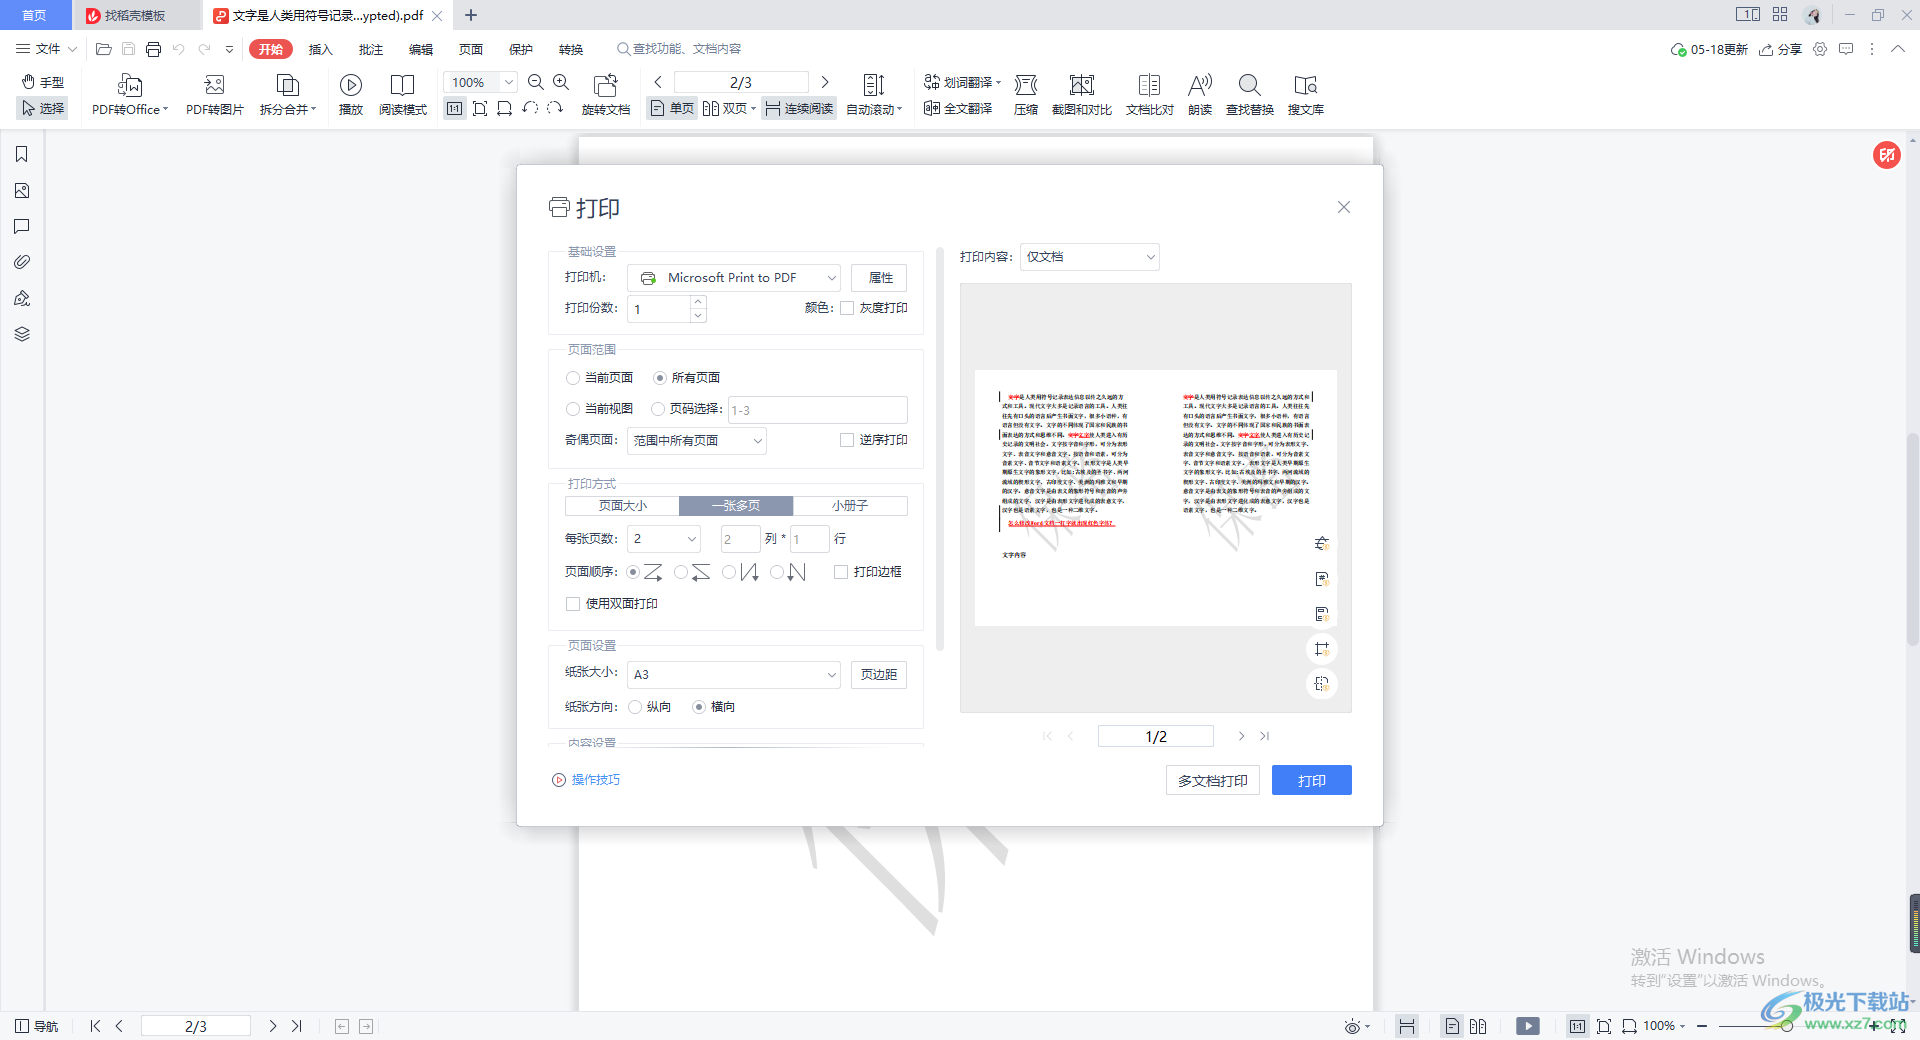Select page number range radio option
This screenshot has width=1920, height=1040.
[658, 409]
